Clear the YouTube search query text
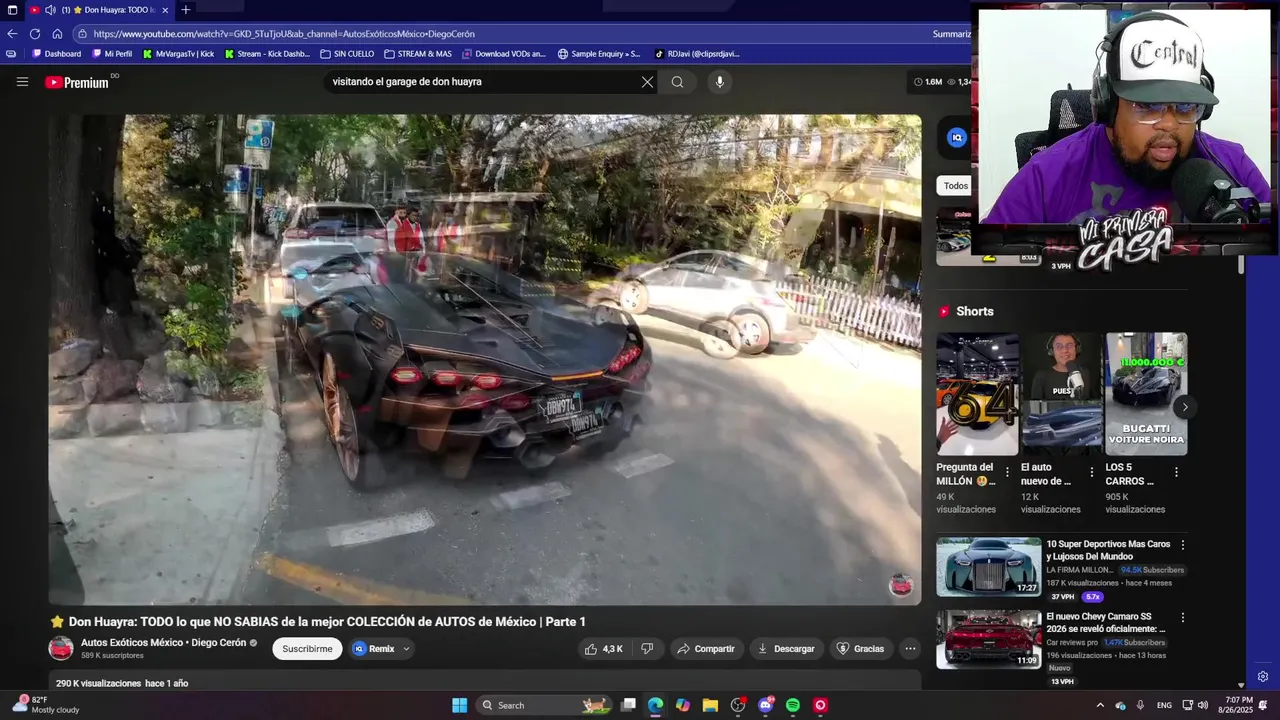 click(x=647, y=82)
